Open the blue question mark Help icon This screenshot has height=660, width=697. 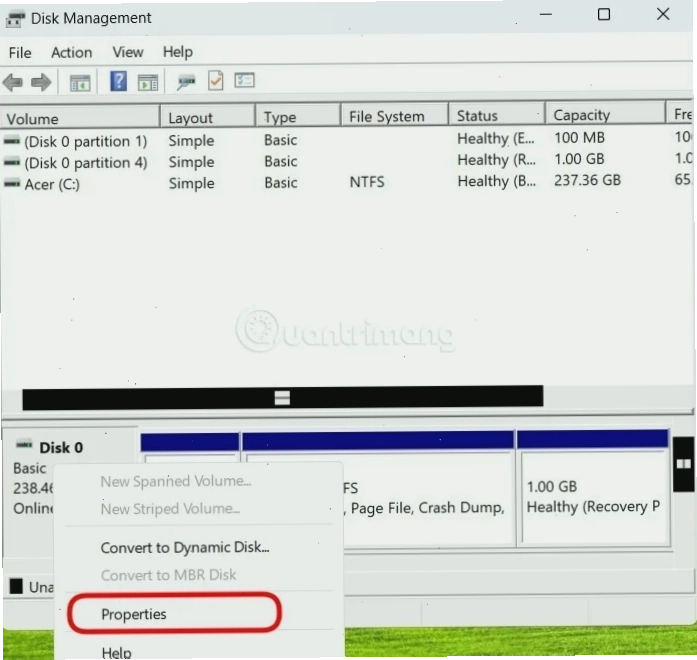coord(118,81)
